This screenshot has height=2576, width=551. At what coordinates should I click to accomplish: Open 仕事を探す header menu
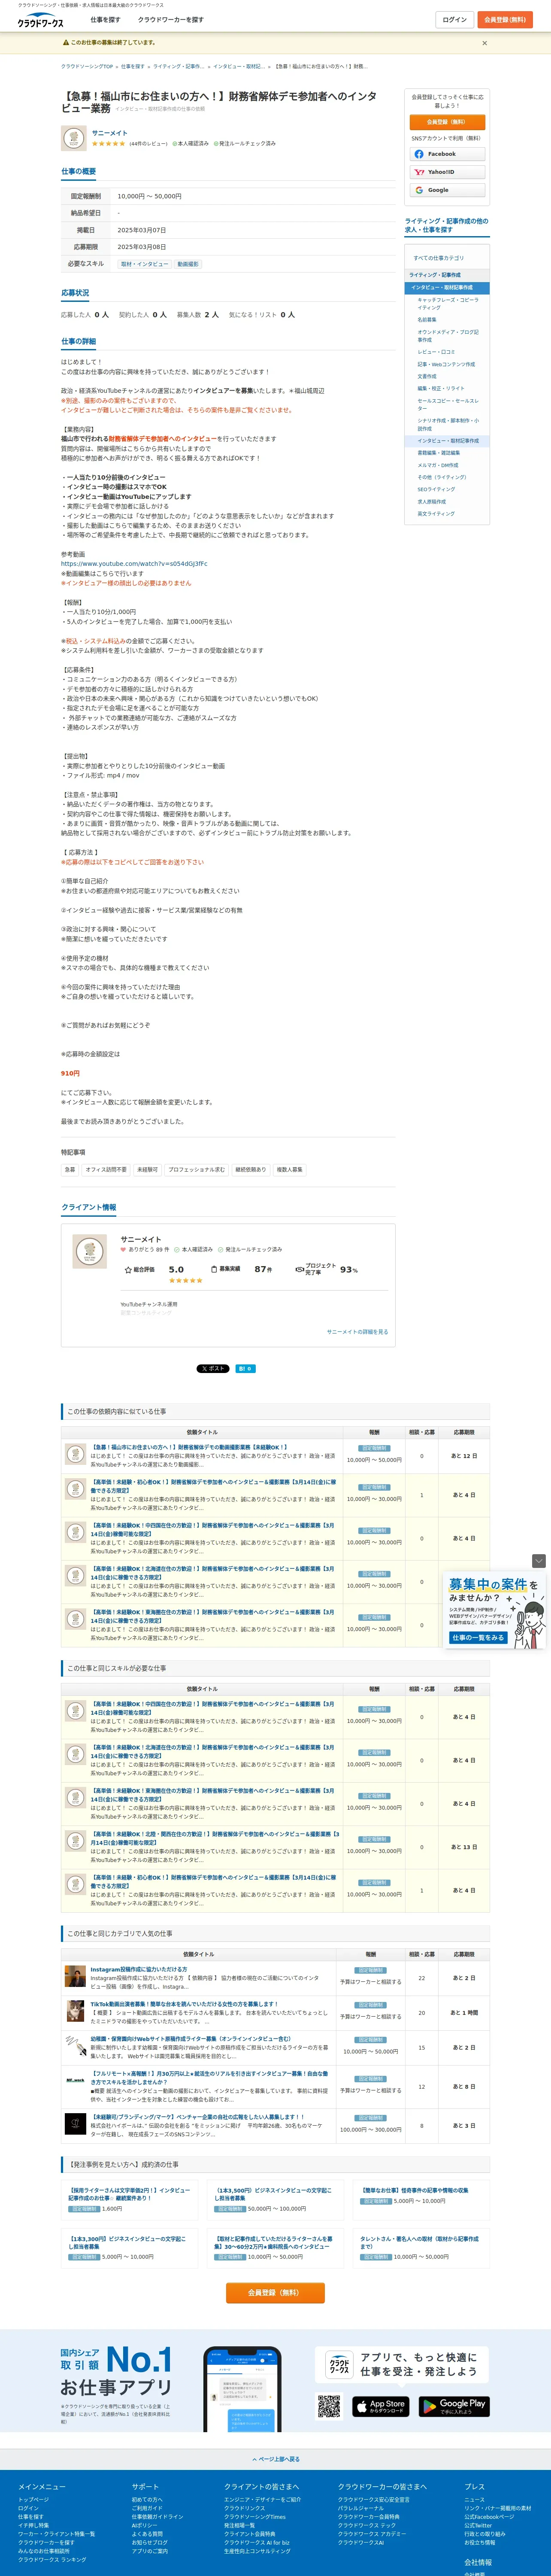105,20
